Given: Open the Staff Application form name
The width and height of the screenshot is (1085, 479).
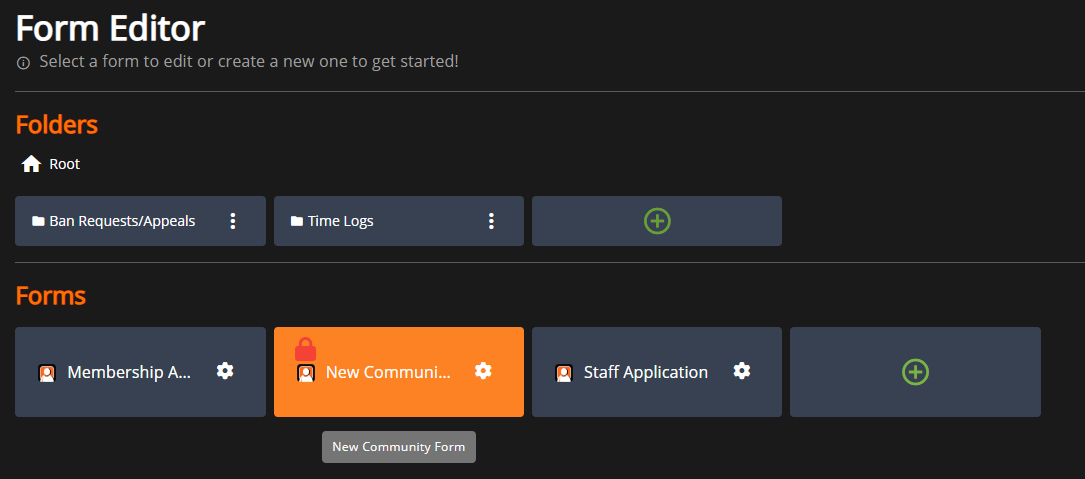Looking at the screenshot, I should 645,372.
